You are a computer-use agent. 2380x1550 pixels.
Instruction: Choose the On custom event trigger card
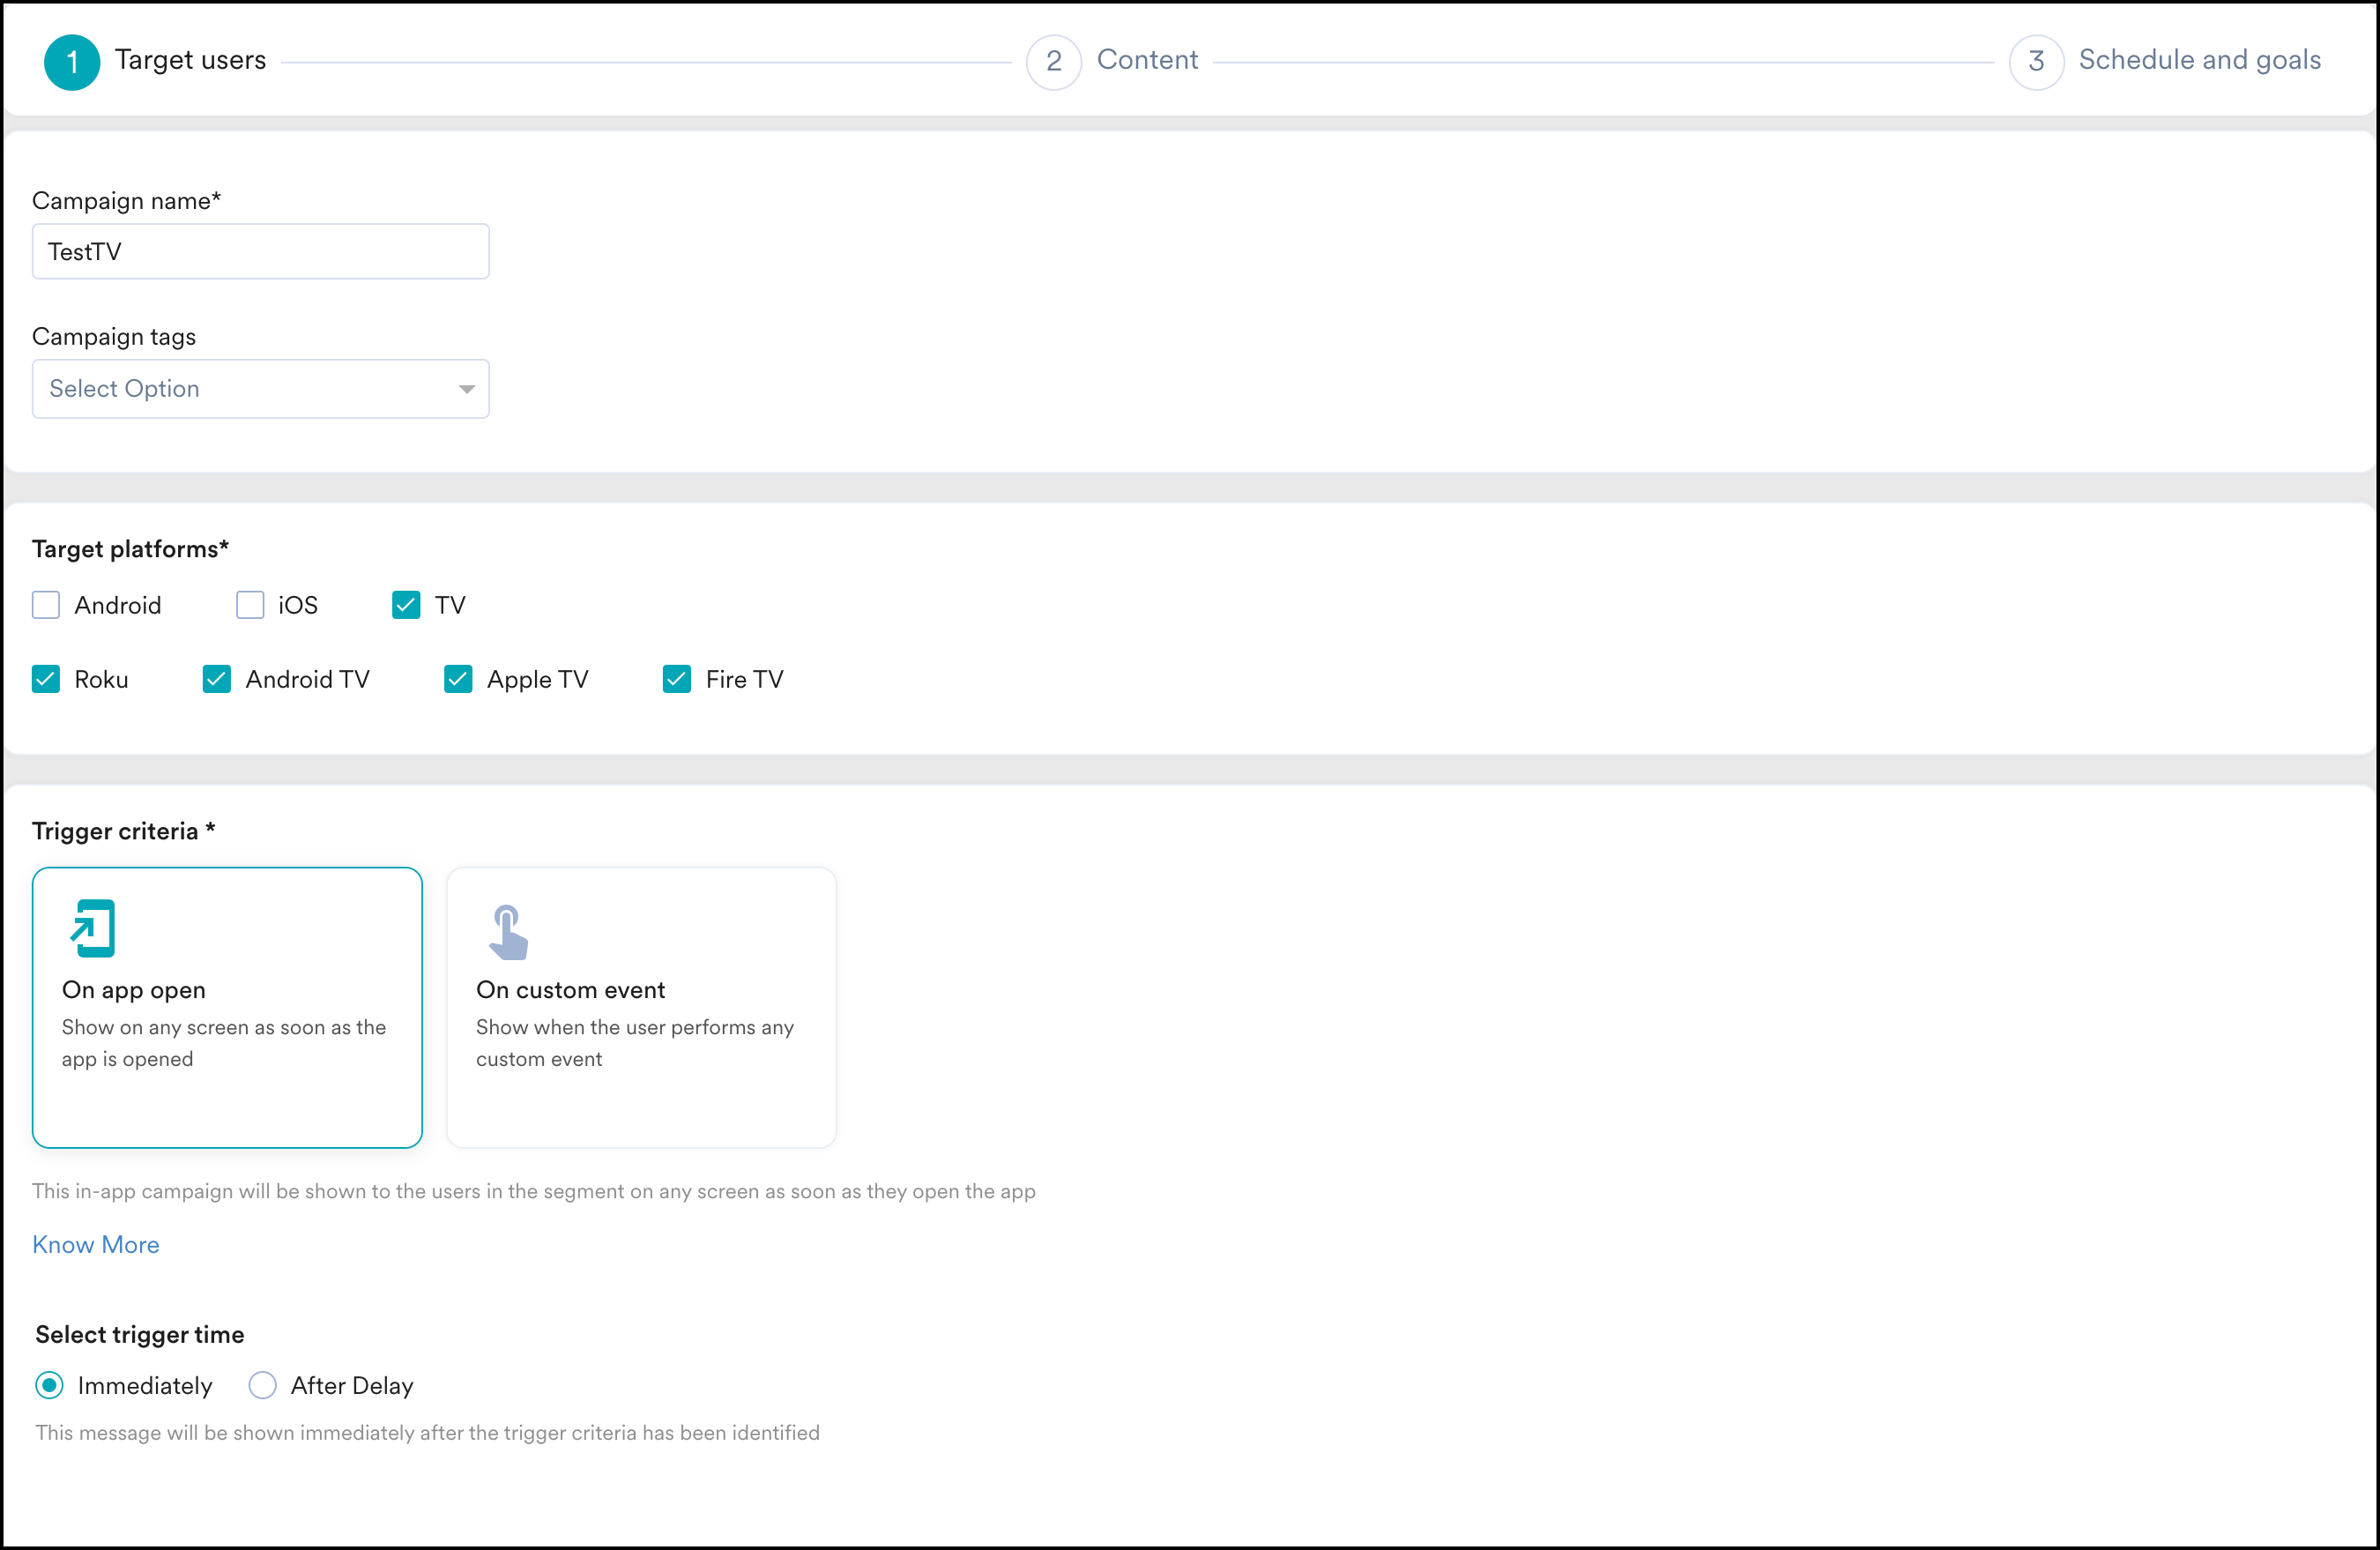coord(641,1007)
